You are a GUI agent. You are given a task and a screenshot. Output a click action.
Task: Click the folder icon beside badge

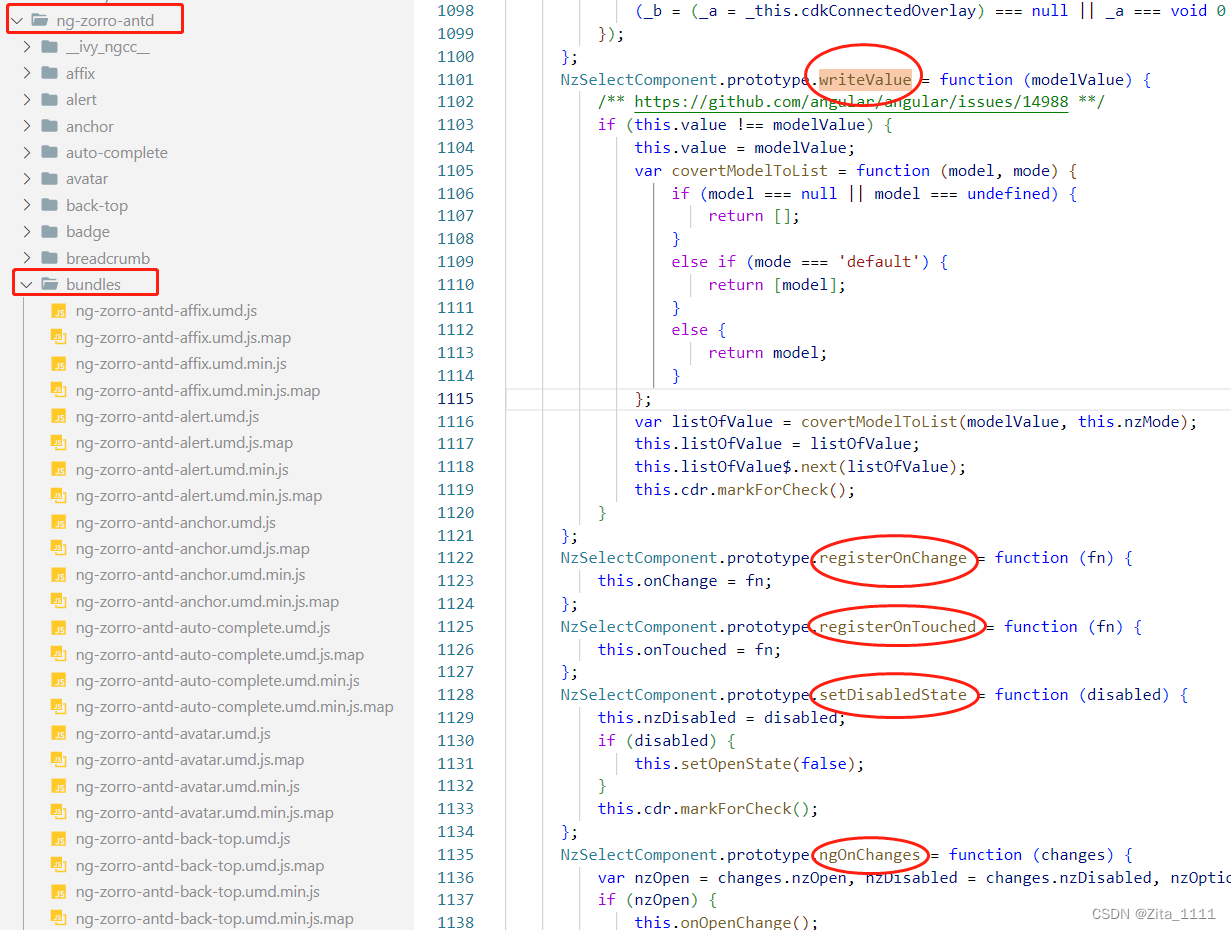point(48,231)
